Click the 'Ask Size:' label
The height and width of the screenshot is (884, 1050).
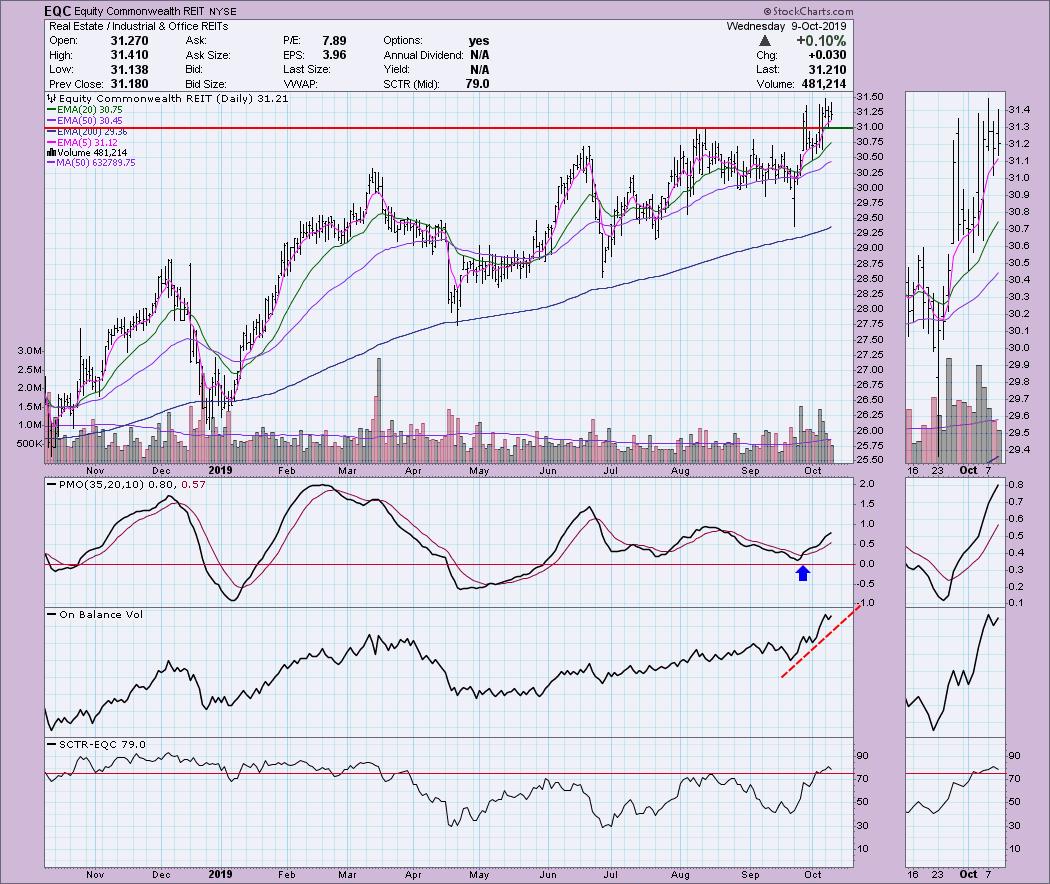click(208, 55)
